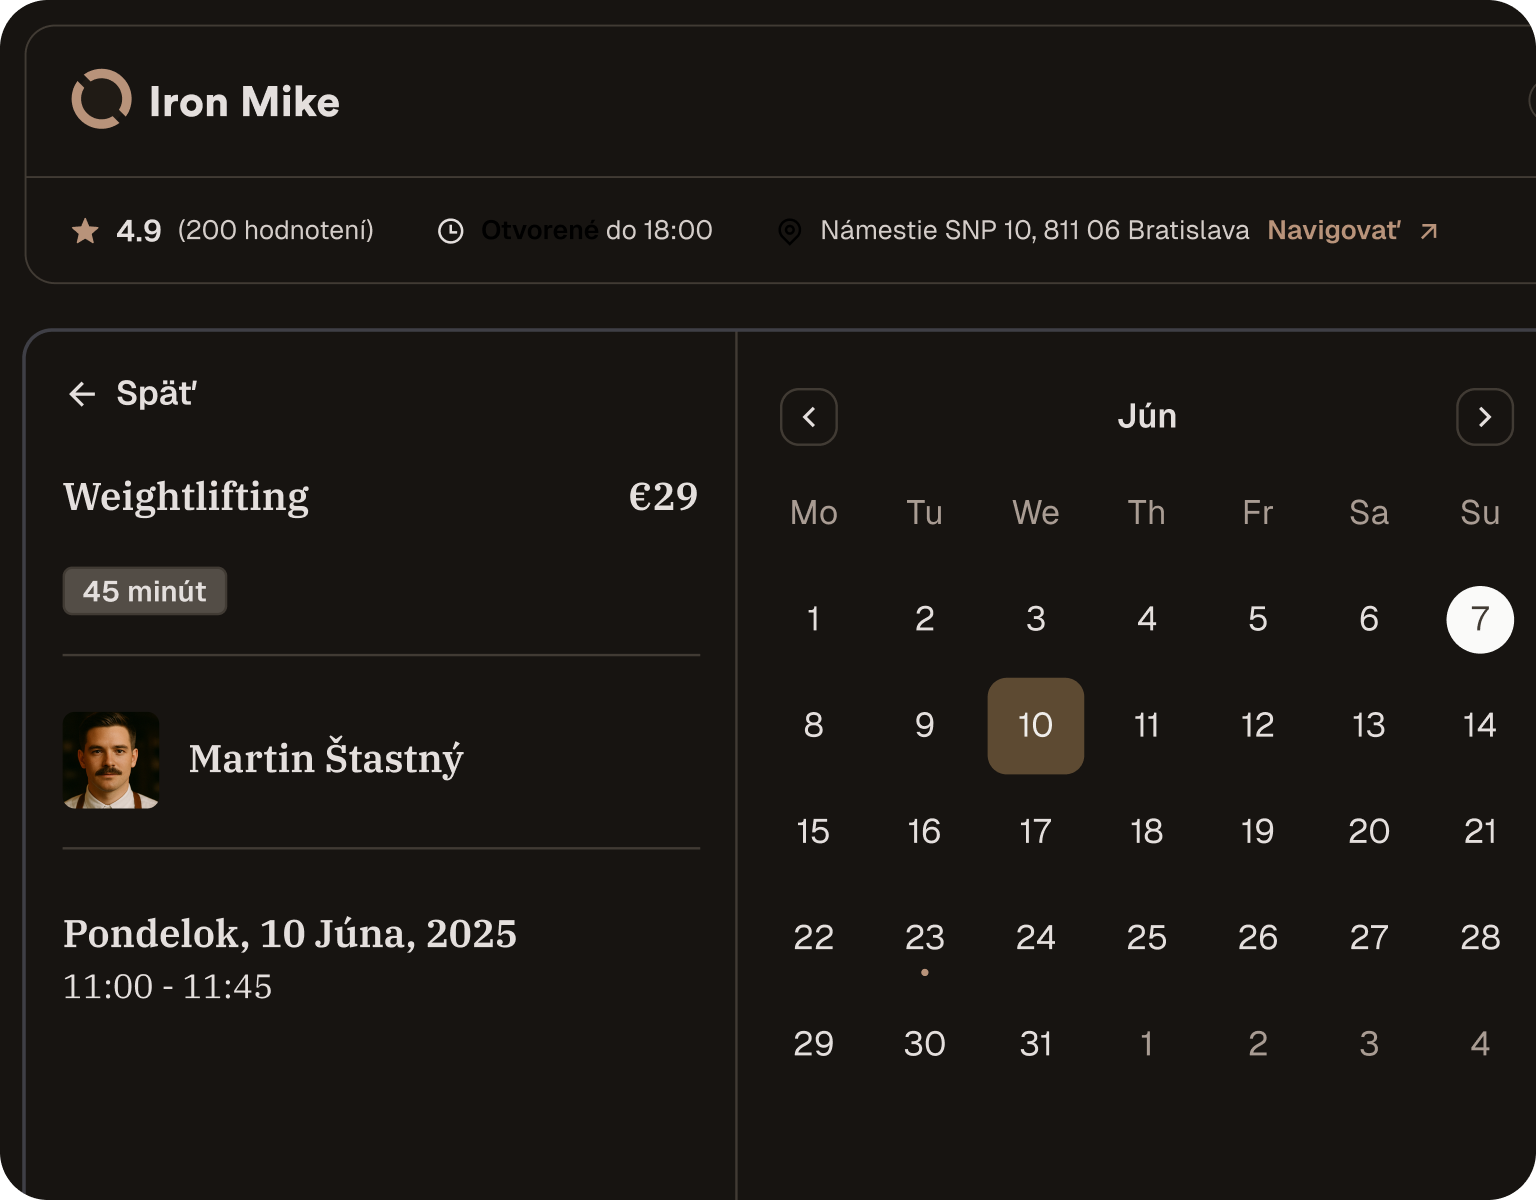Pick June 17 on the calendar
Screen dimensions: 1536x1200
pos(1035,831)
